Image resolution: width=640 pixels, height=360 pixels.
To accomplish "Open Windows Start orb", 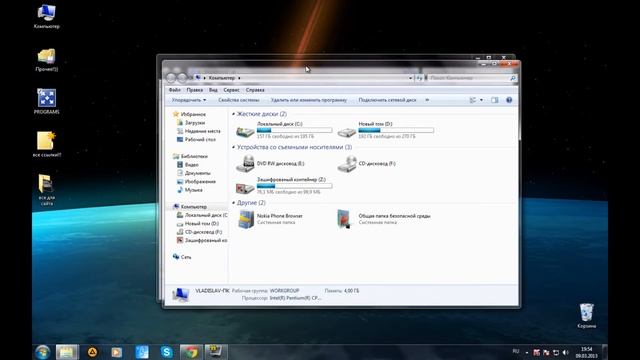I will [42, 352].
